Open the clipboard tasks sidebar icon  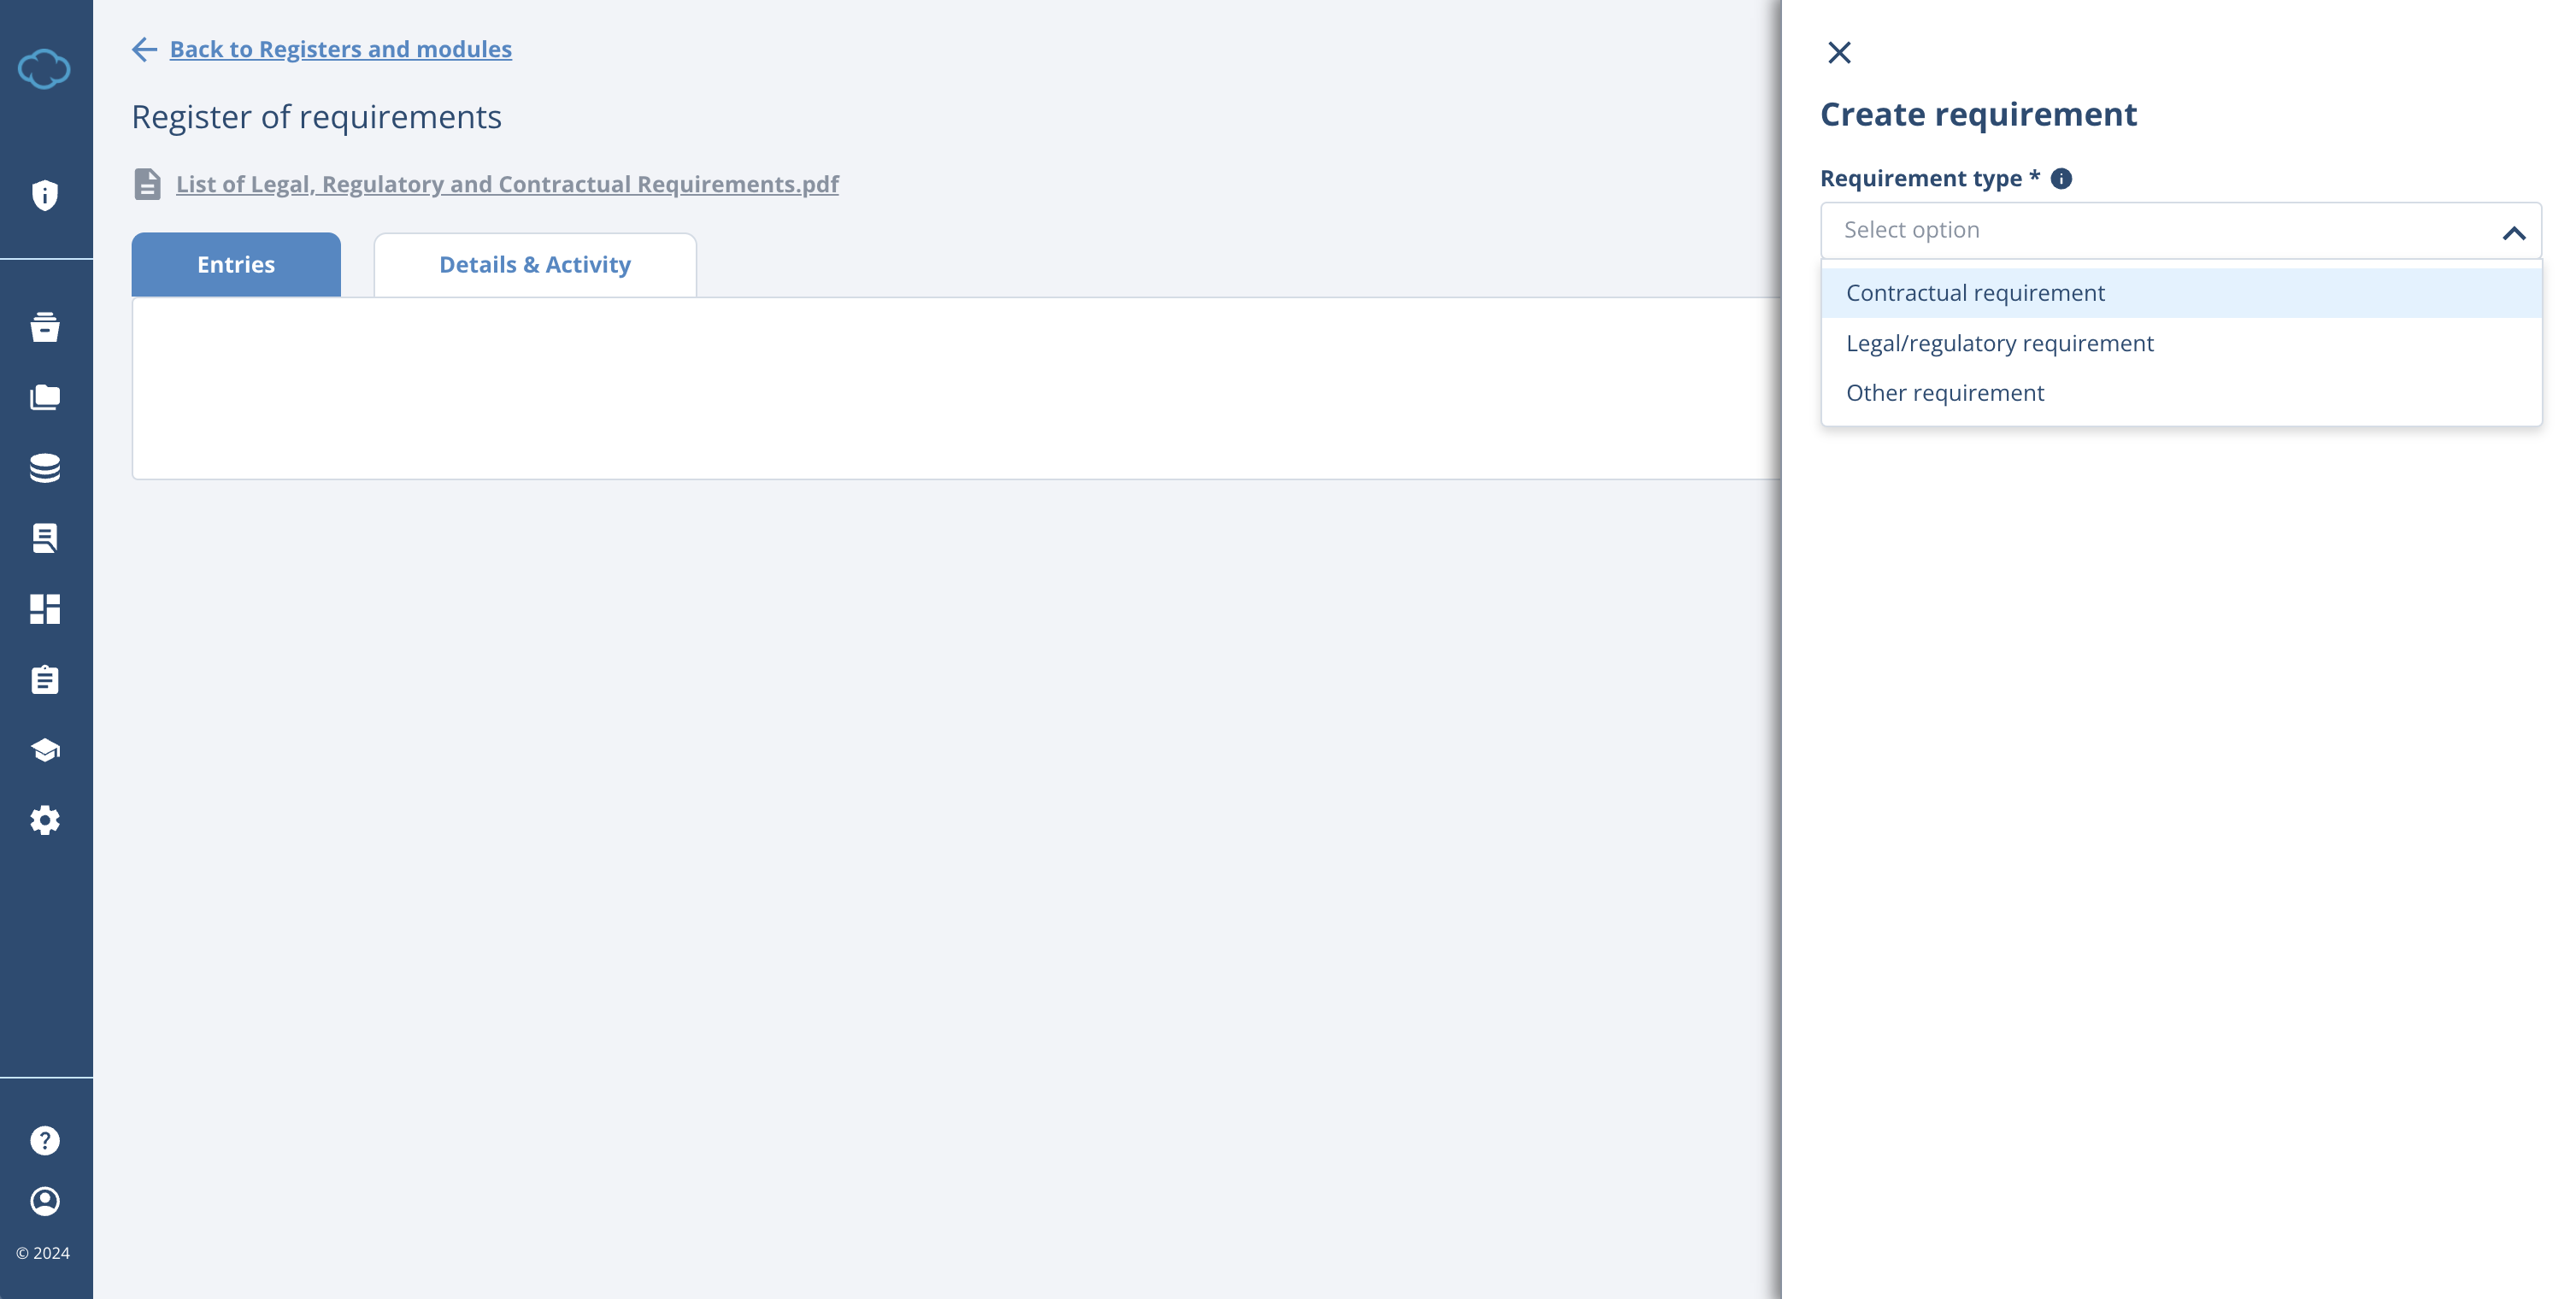[44, 680]
